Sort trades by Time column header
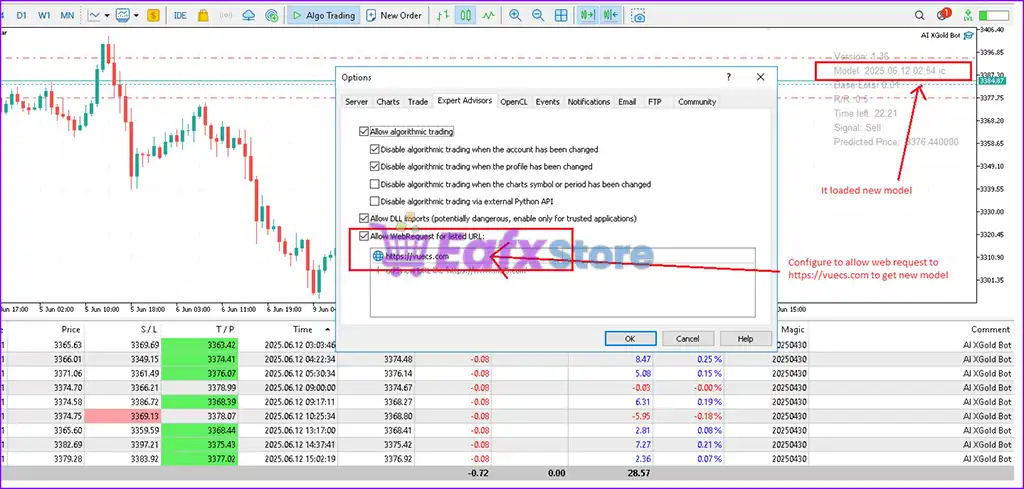Screen dimensions: 1024x489 pos(302,330)
